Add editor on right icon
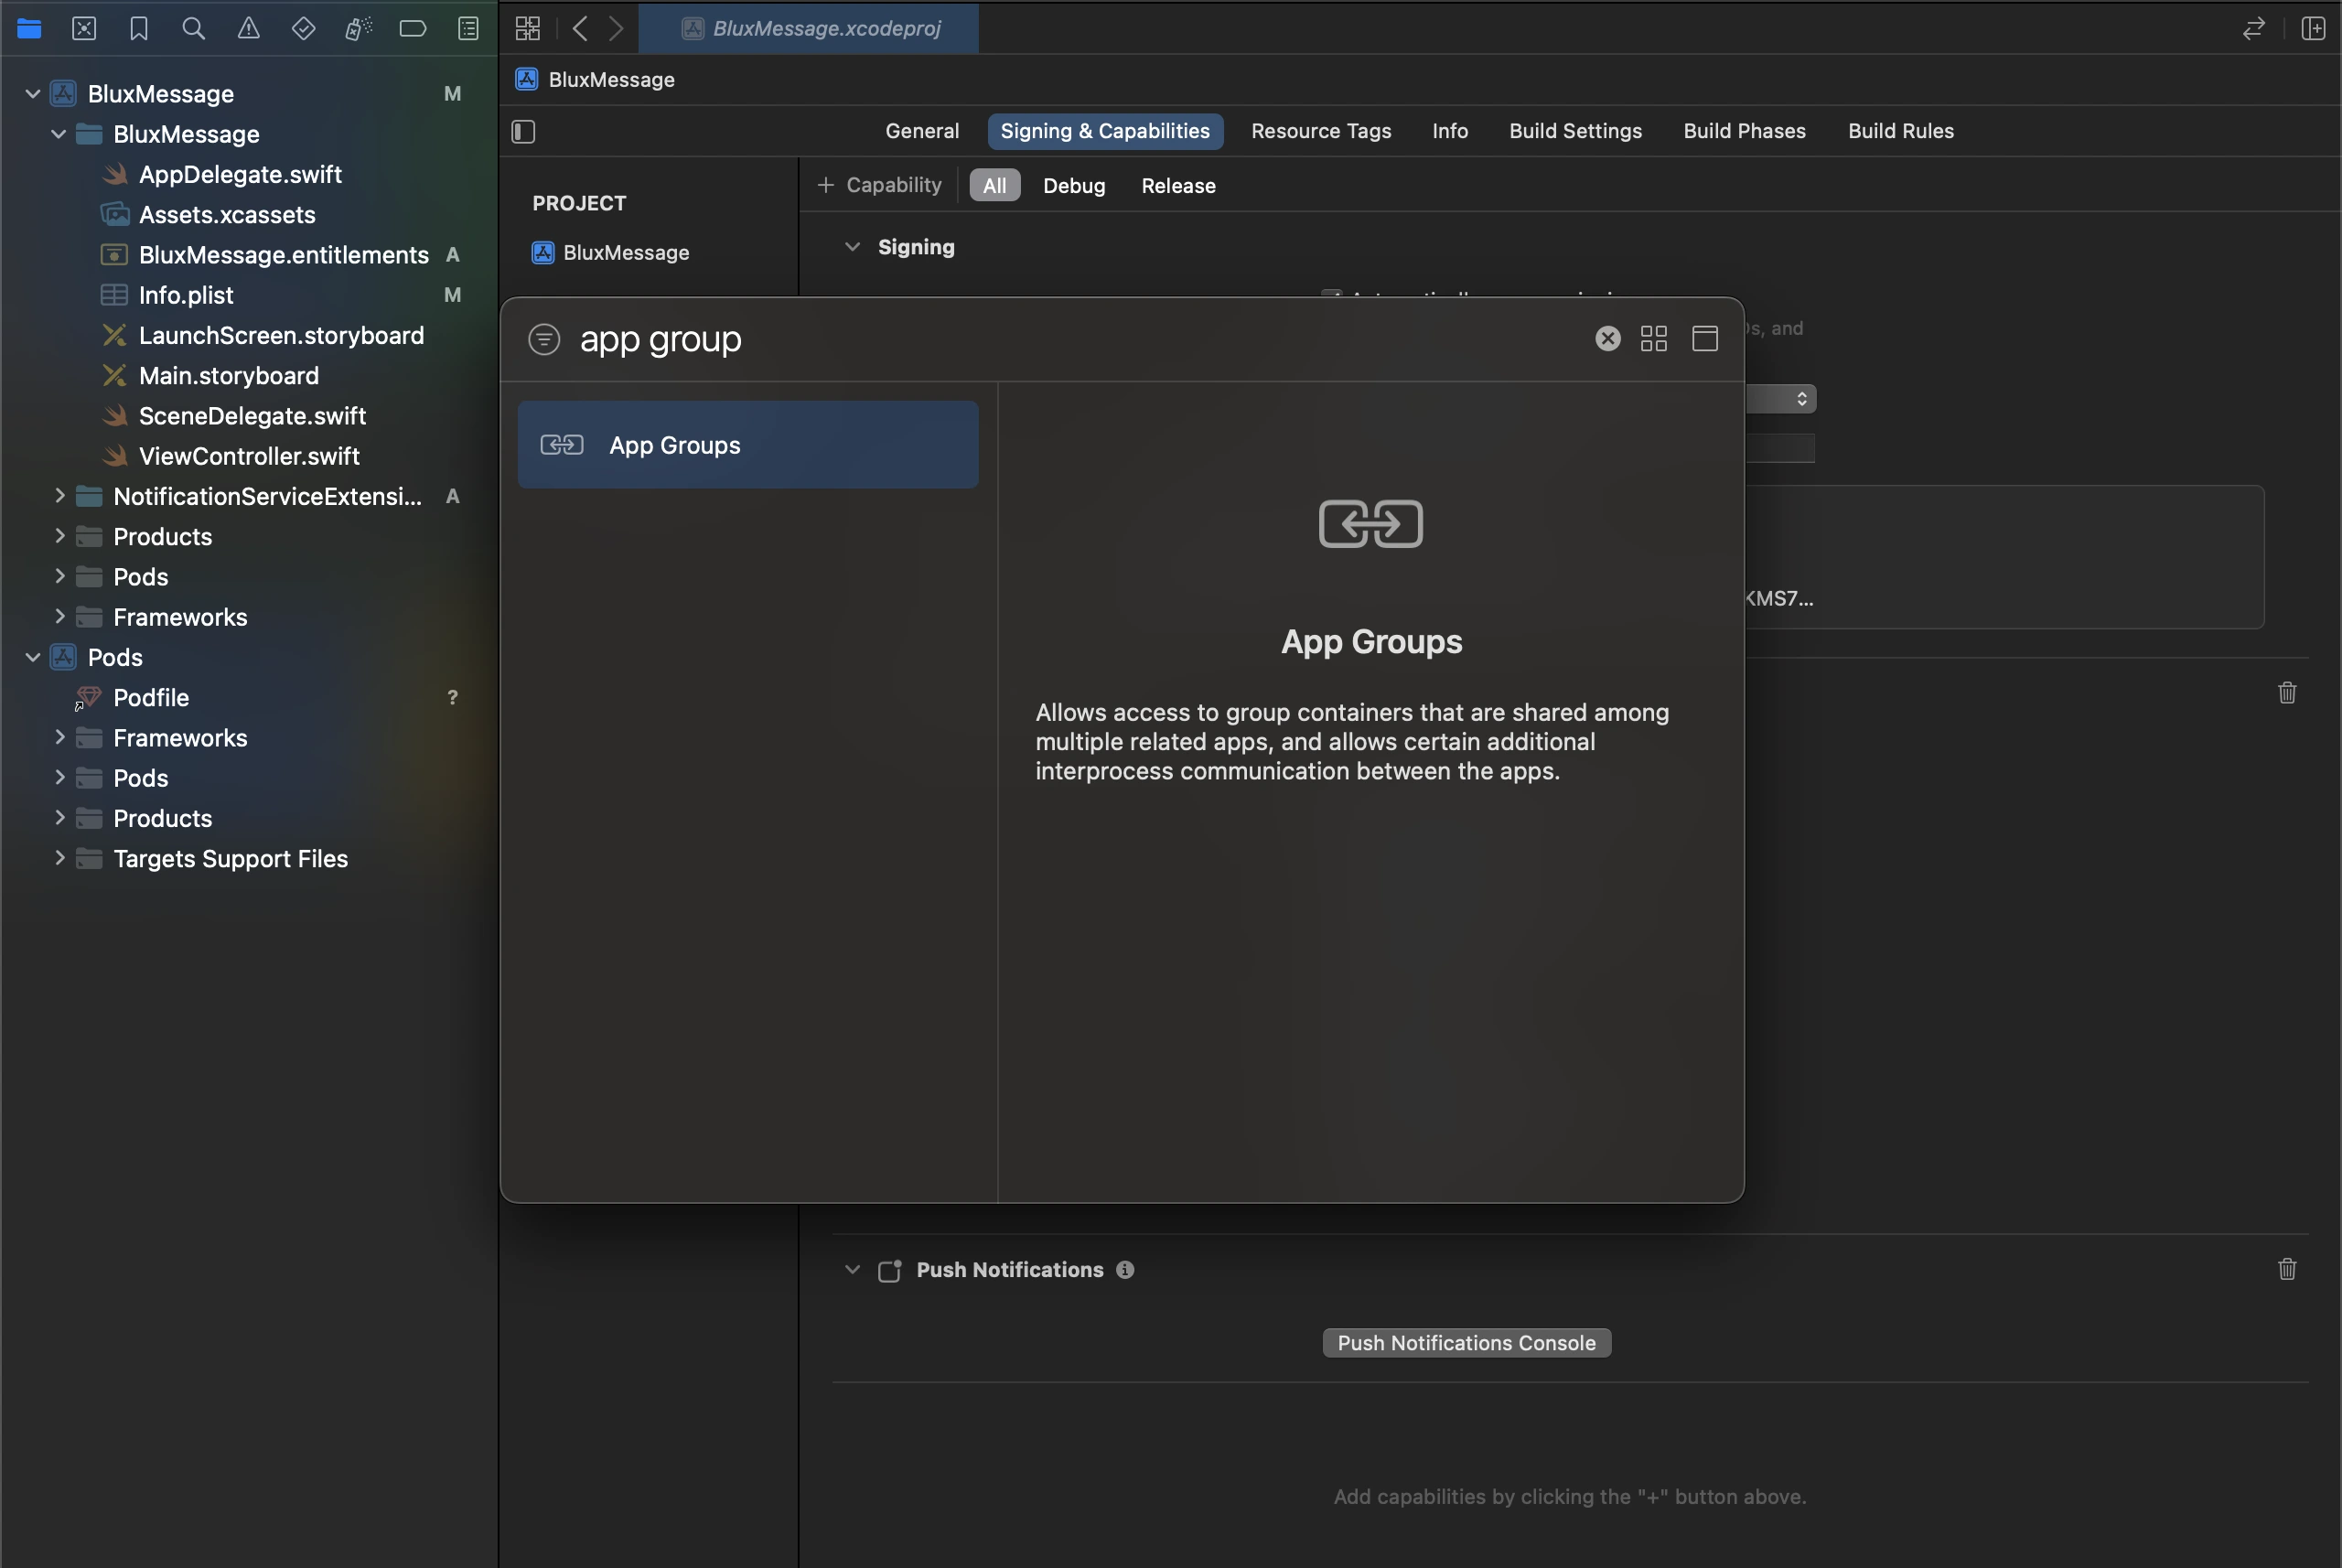Viewport: 2342px width, 1568px height. tap(2313, 28)
